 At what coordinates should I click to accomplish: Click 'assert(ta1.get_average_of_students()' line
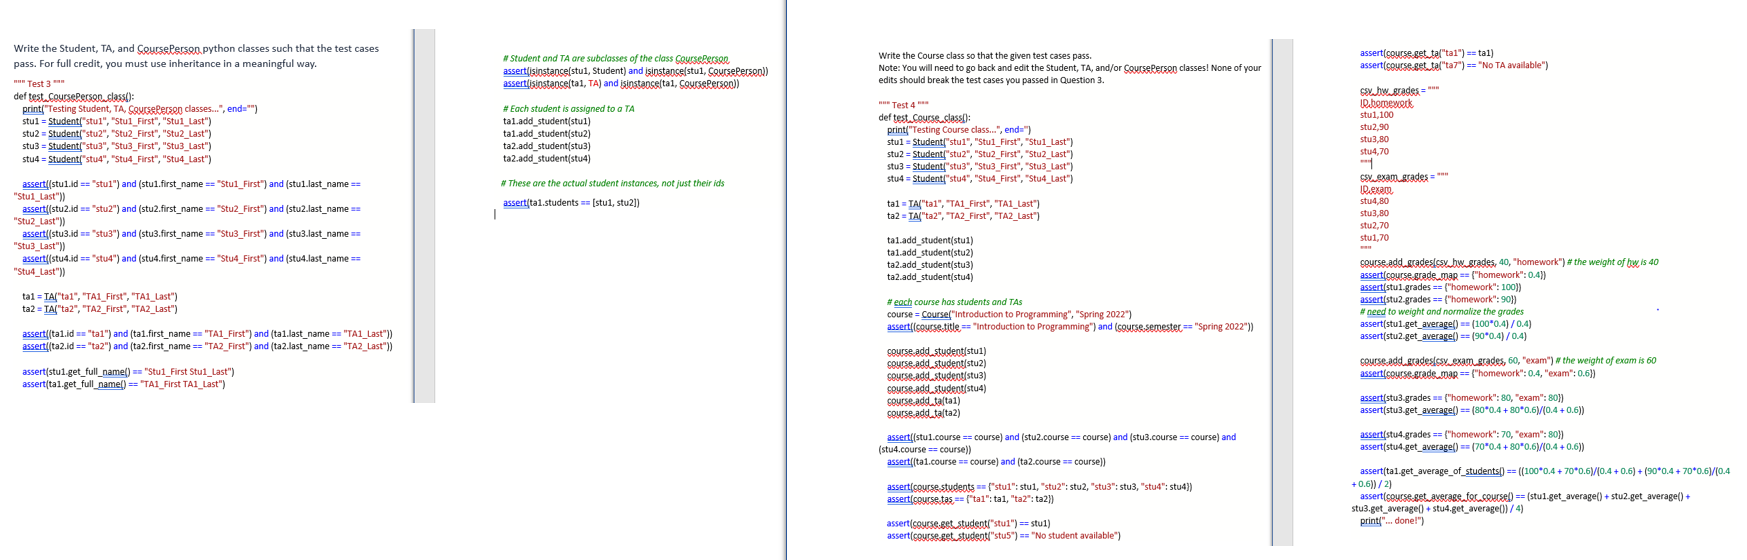click(x=1541, y=477)
